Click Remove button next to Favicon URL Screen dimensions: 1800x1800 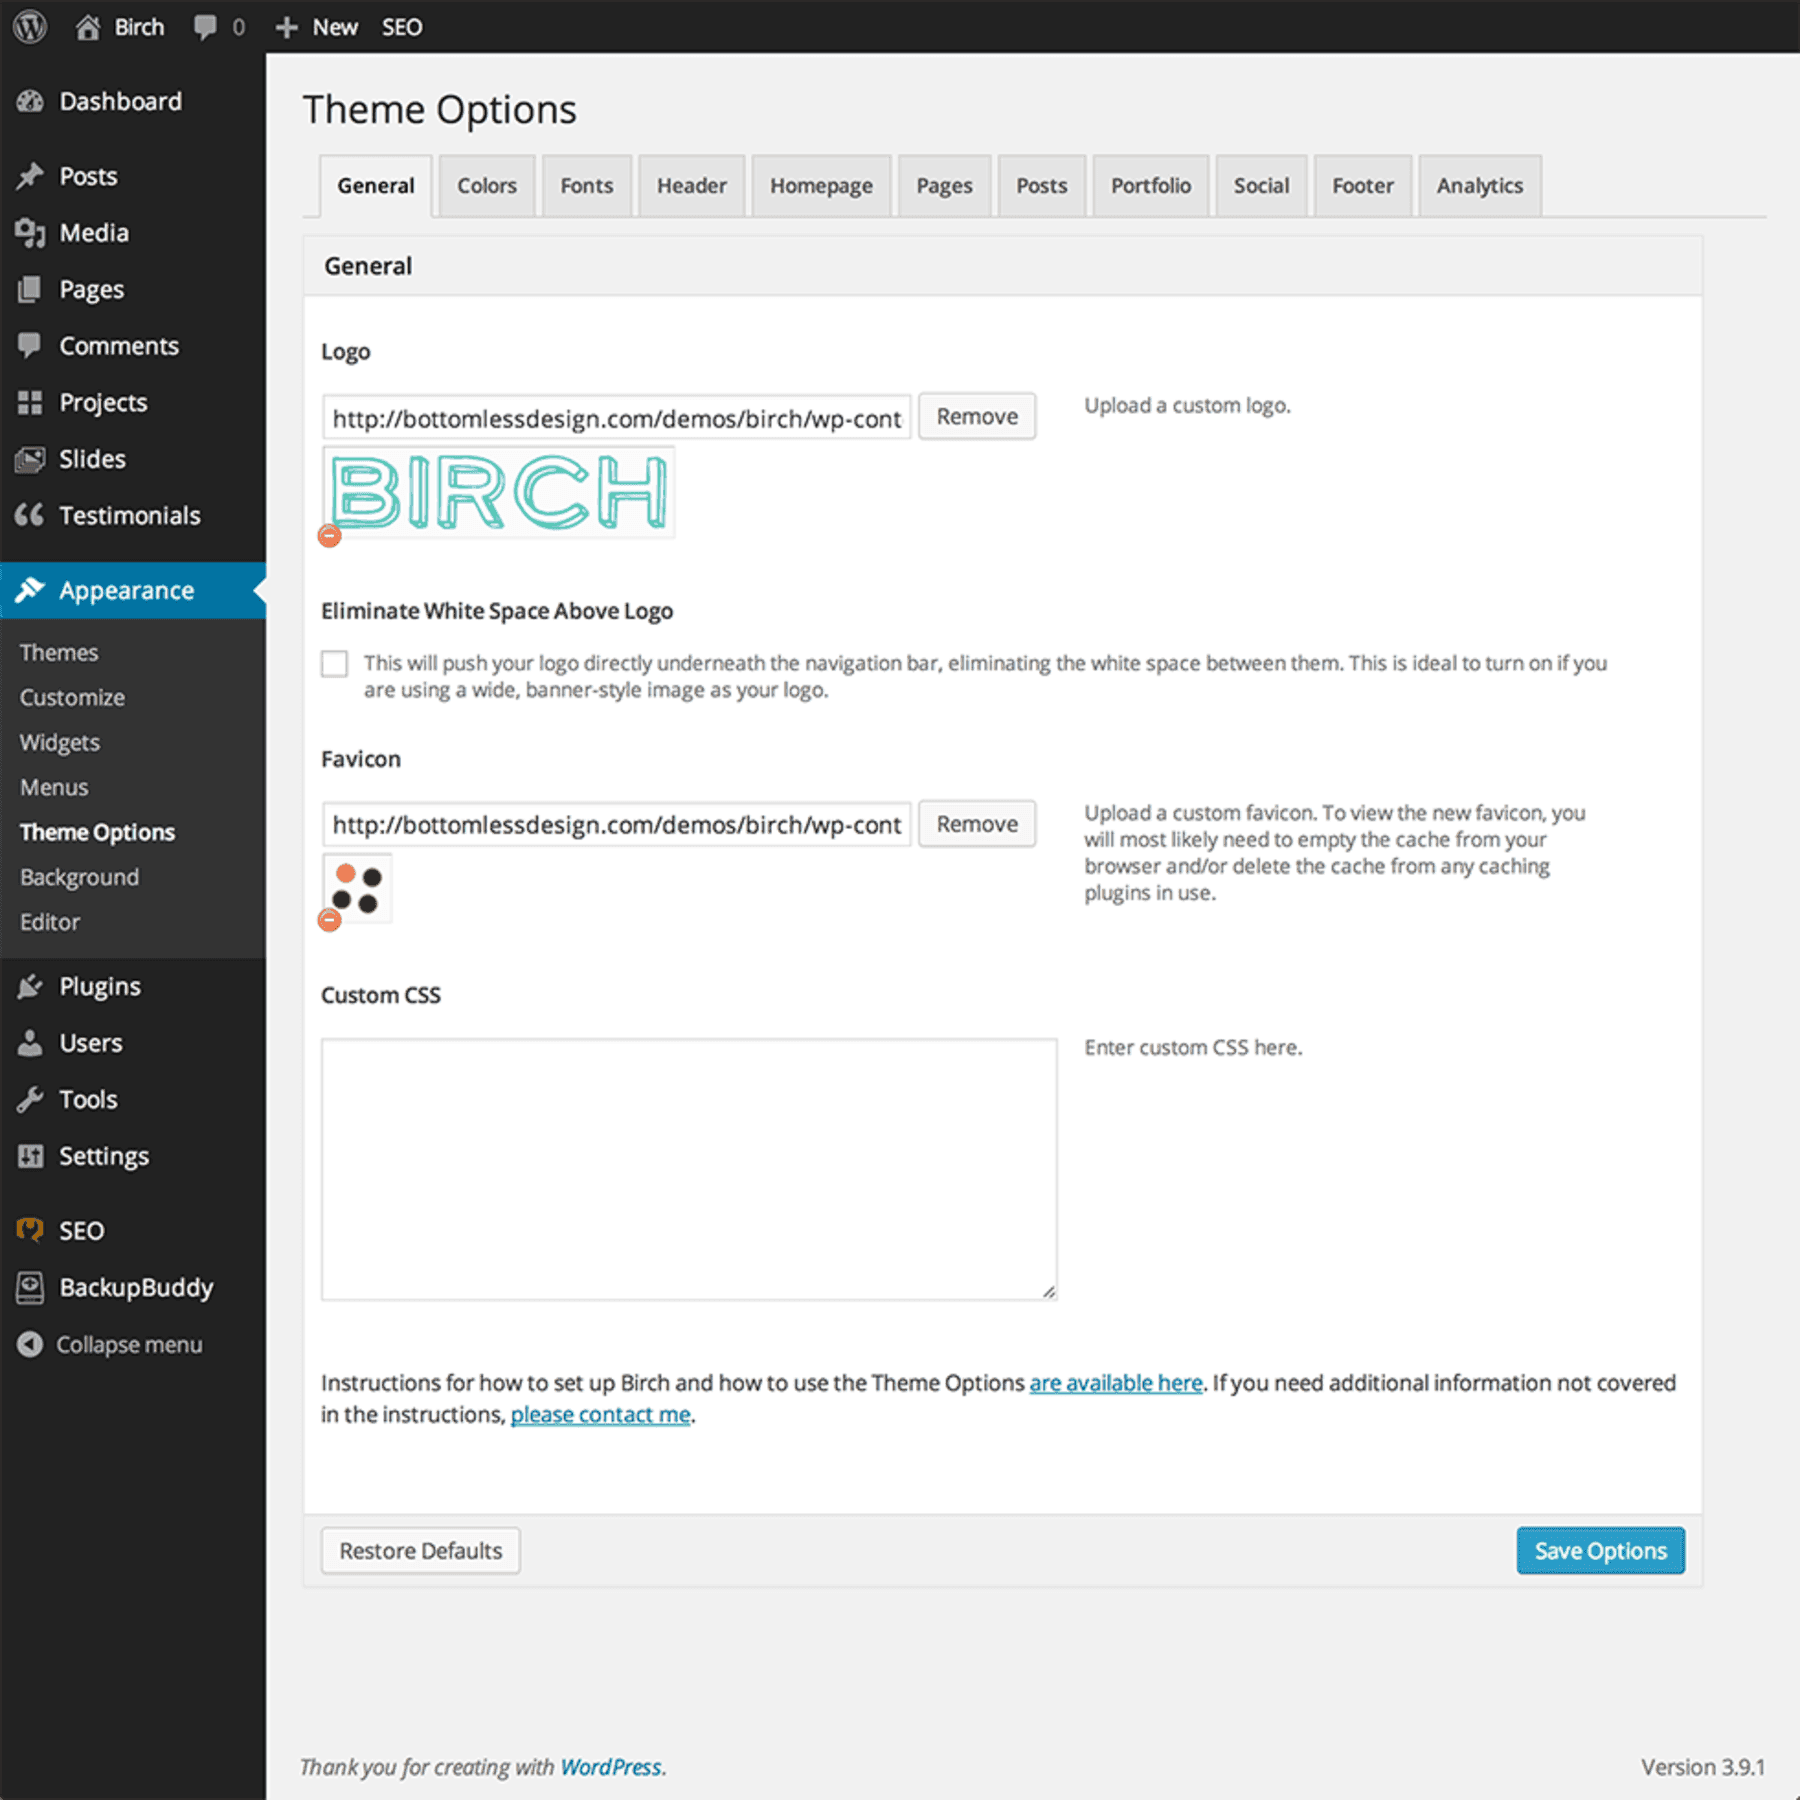coord(977,824)
